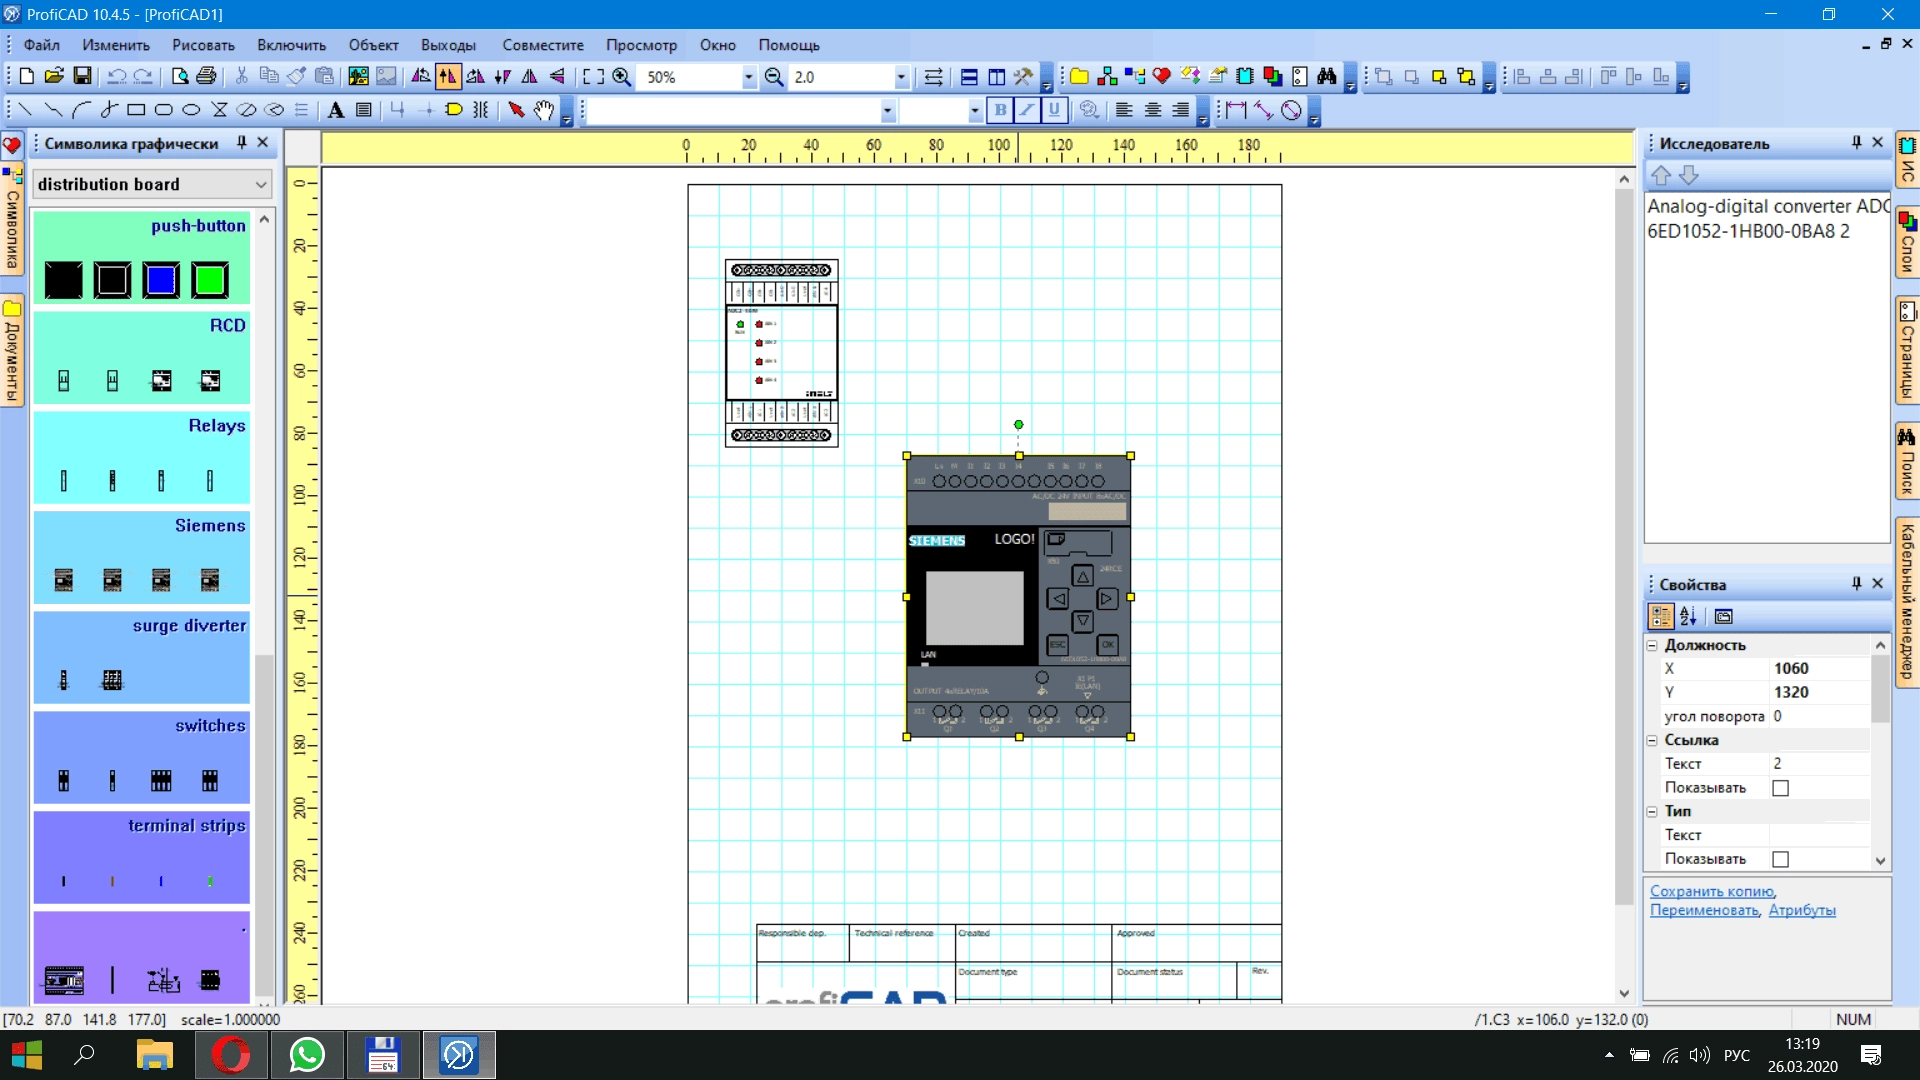Pin the Символика графически panel
1920x1080 pixels.
pyautogui.click(x=242, y=143)
